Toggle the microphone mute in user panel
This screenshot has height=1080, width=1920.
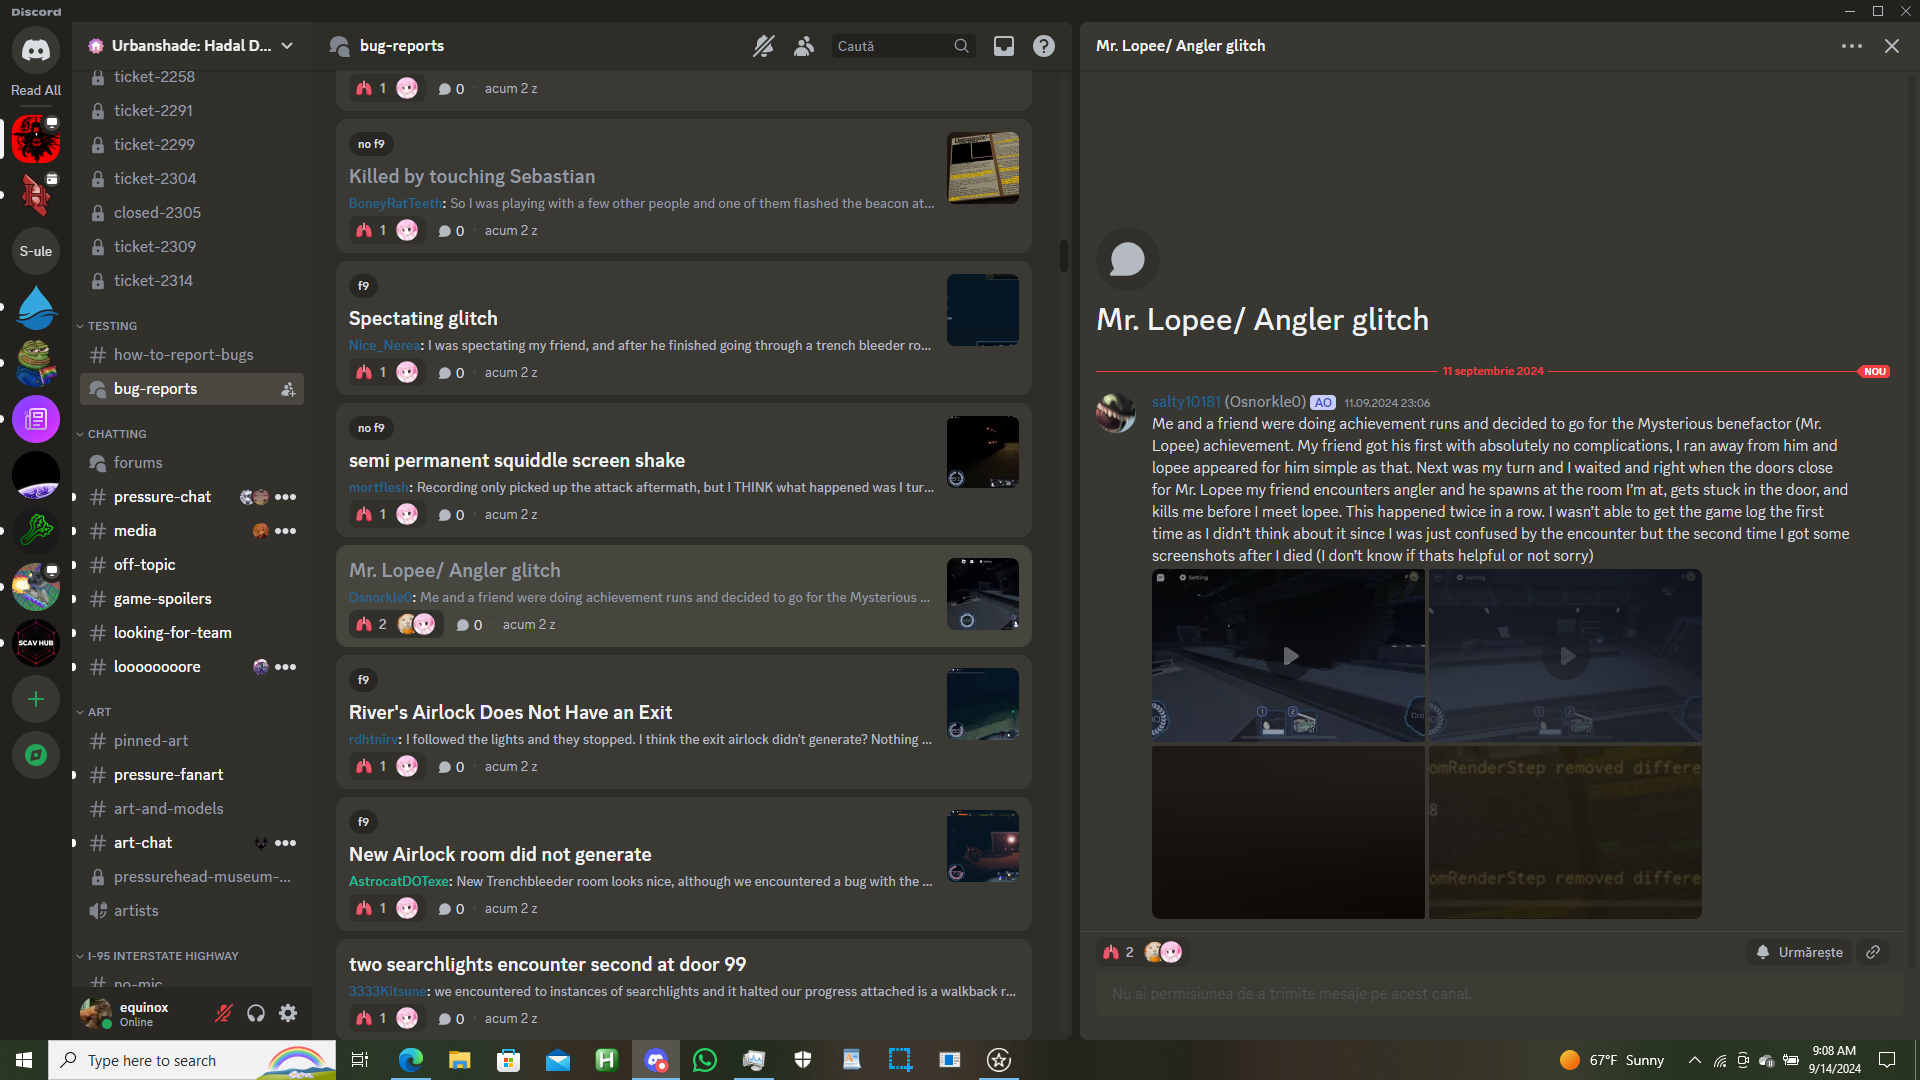point(224,1013)
